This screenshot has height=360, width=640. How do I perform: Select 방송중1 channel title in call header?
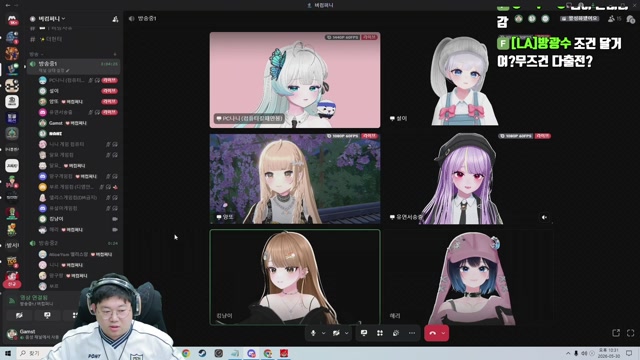147,18
